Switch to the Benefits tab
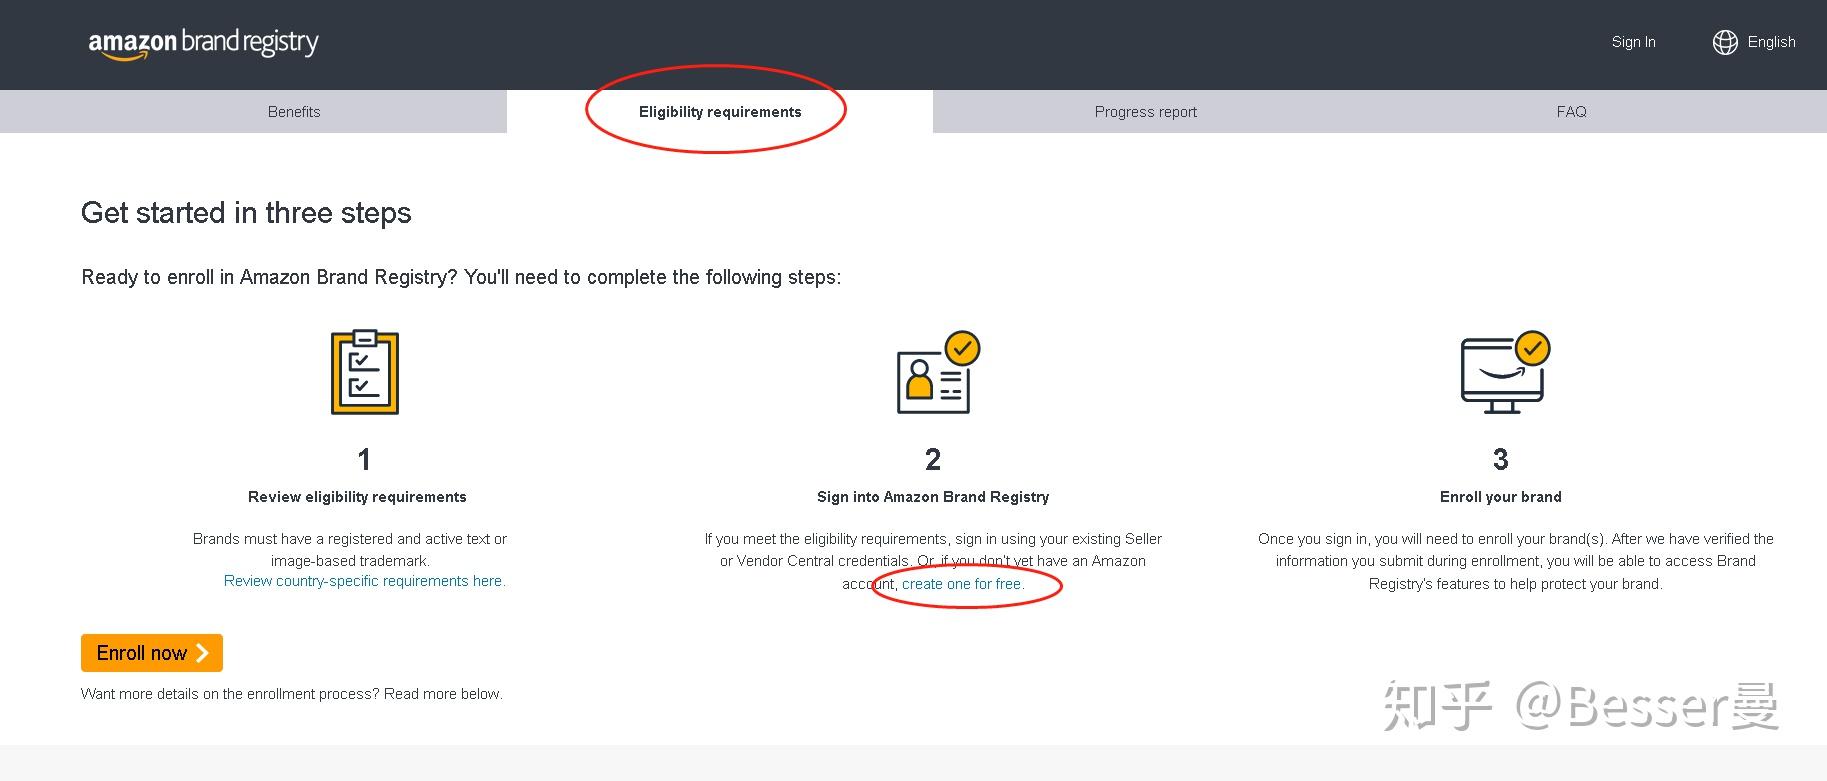This screenshot has width=1827, height=781. coord(294,112)
